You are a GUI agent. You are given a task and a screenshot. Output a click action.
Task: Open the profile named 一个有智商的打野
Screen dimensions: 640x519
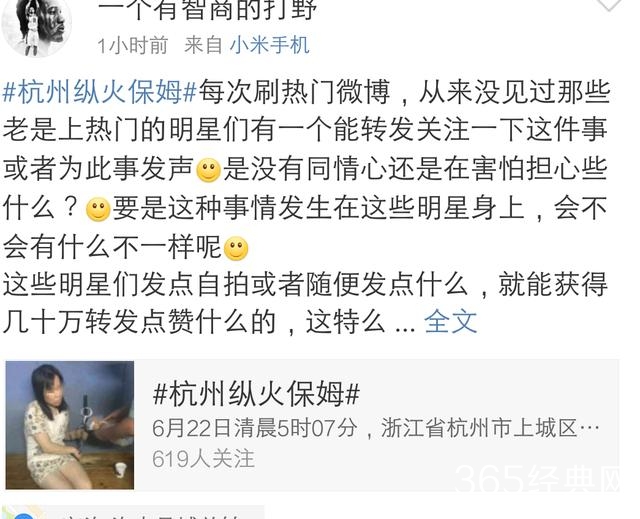pyautogui.click(x=207, y=10)
